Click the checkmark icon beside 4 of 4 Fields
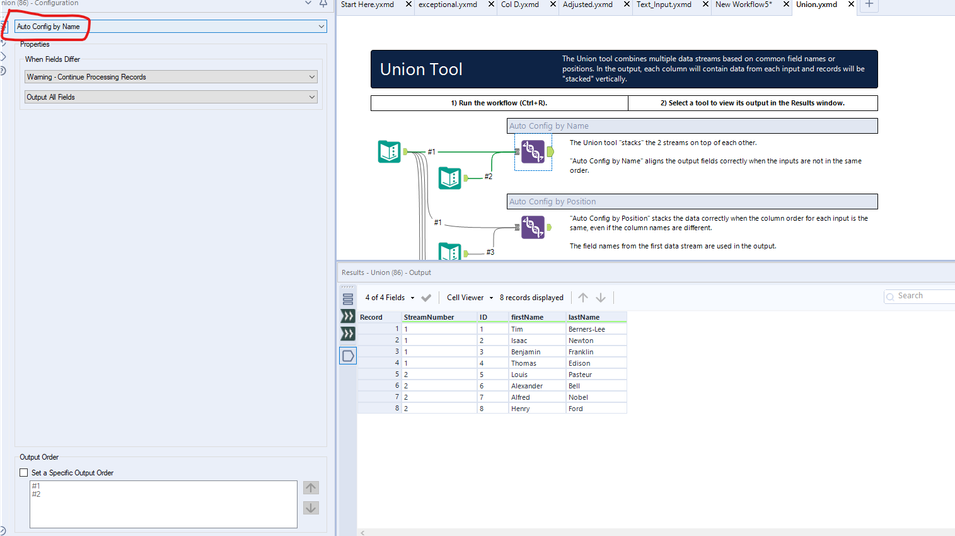The width and height of the screenshot is (955, 536). 426,298
